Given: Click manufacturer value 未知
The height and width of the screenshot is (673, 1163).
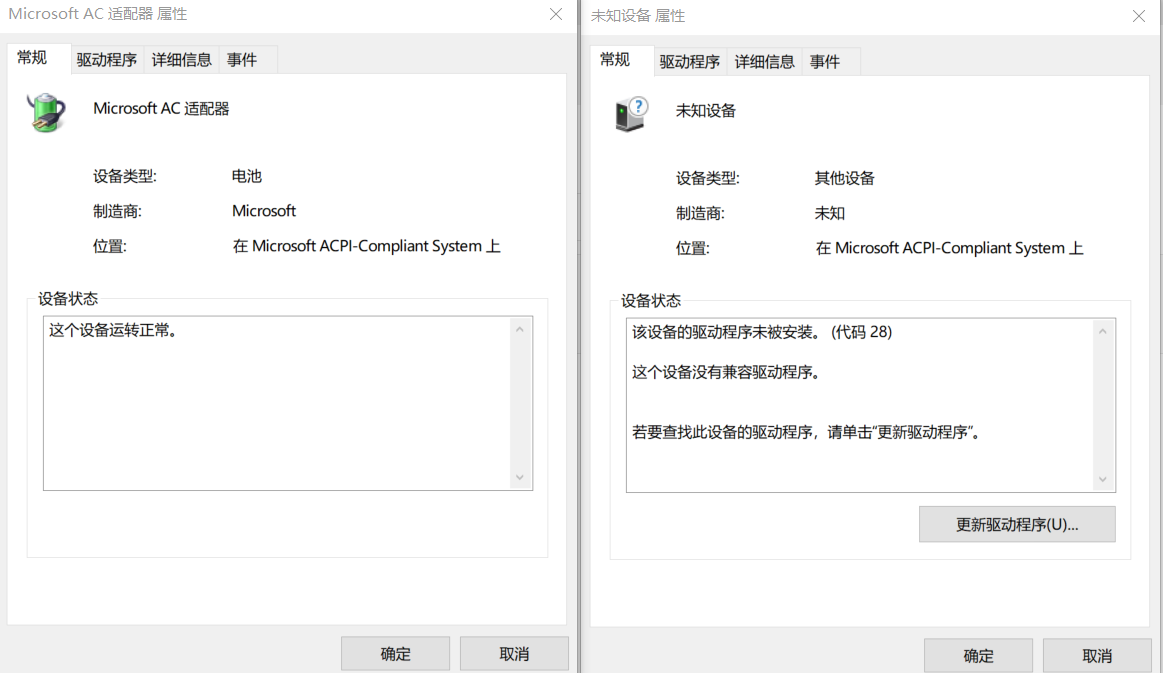Looking at the screenshot, I should 830,213.
